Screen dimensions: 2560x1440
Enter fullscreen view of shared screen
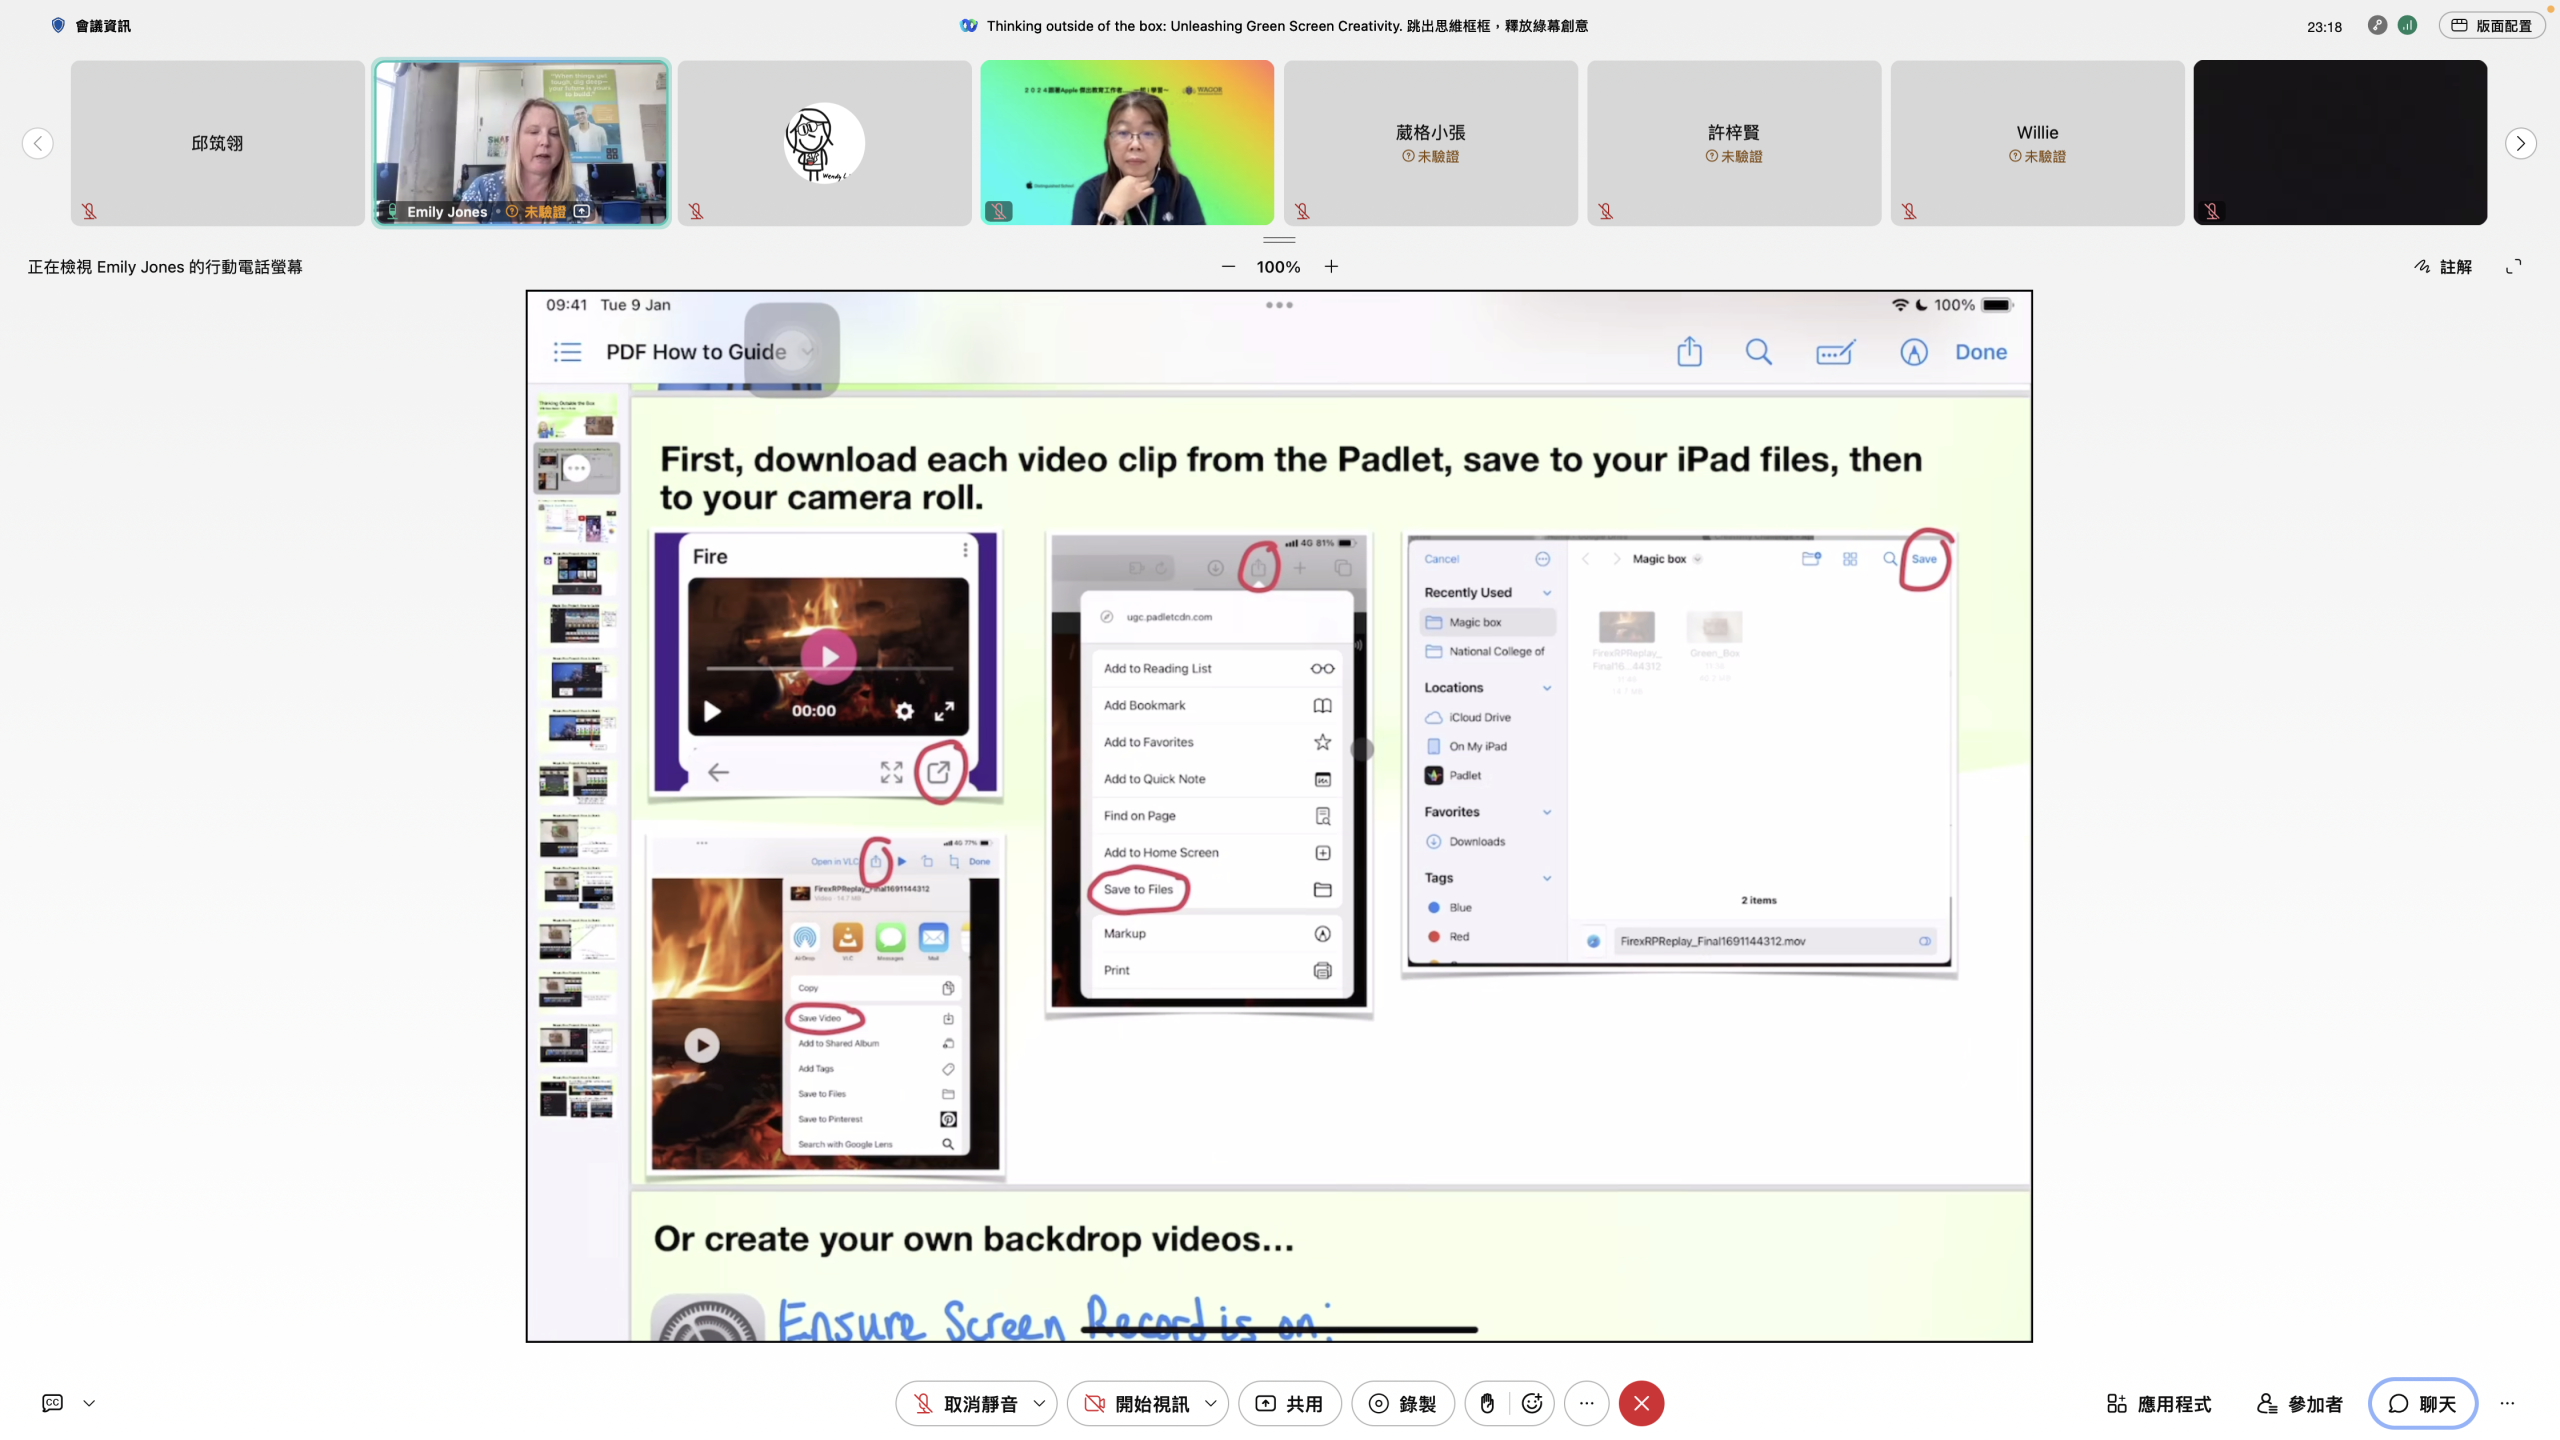[x=2513, y=267]
